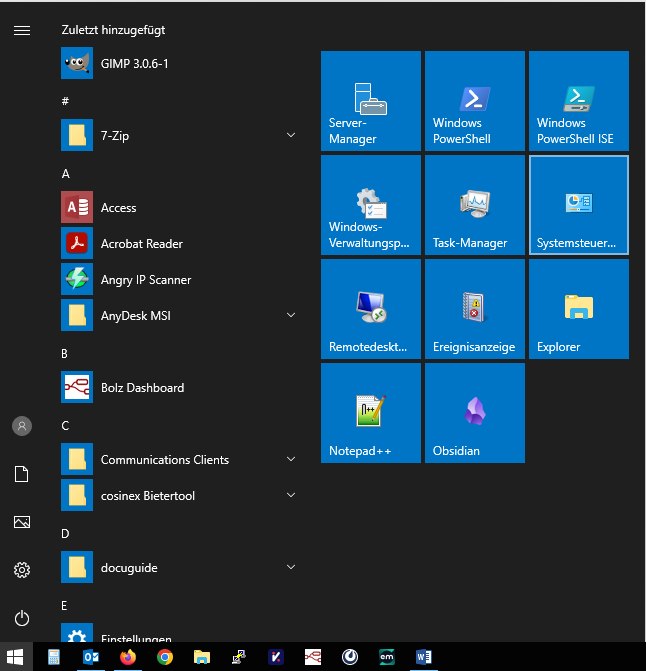Screen dimensions: 646x671
Task: Jump to the letter A section header
Action: click(66, 173)
